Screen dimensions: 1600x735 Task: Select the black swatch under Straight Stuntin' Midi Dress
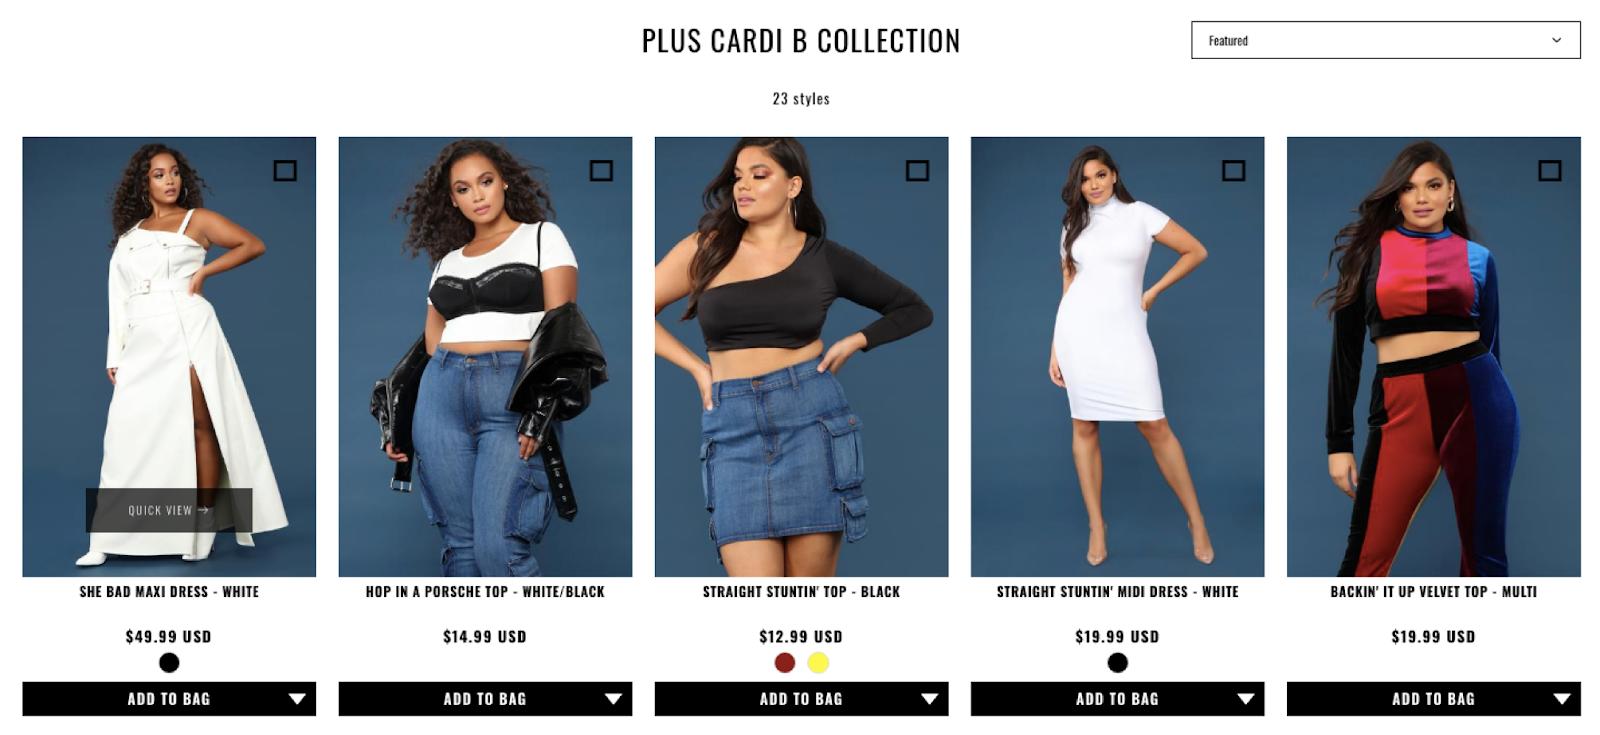click(1117, 662)
